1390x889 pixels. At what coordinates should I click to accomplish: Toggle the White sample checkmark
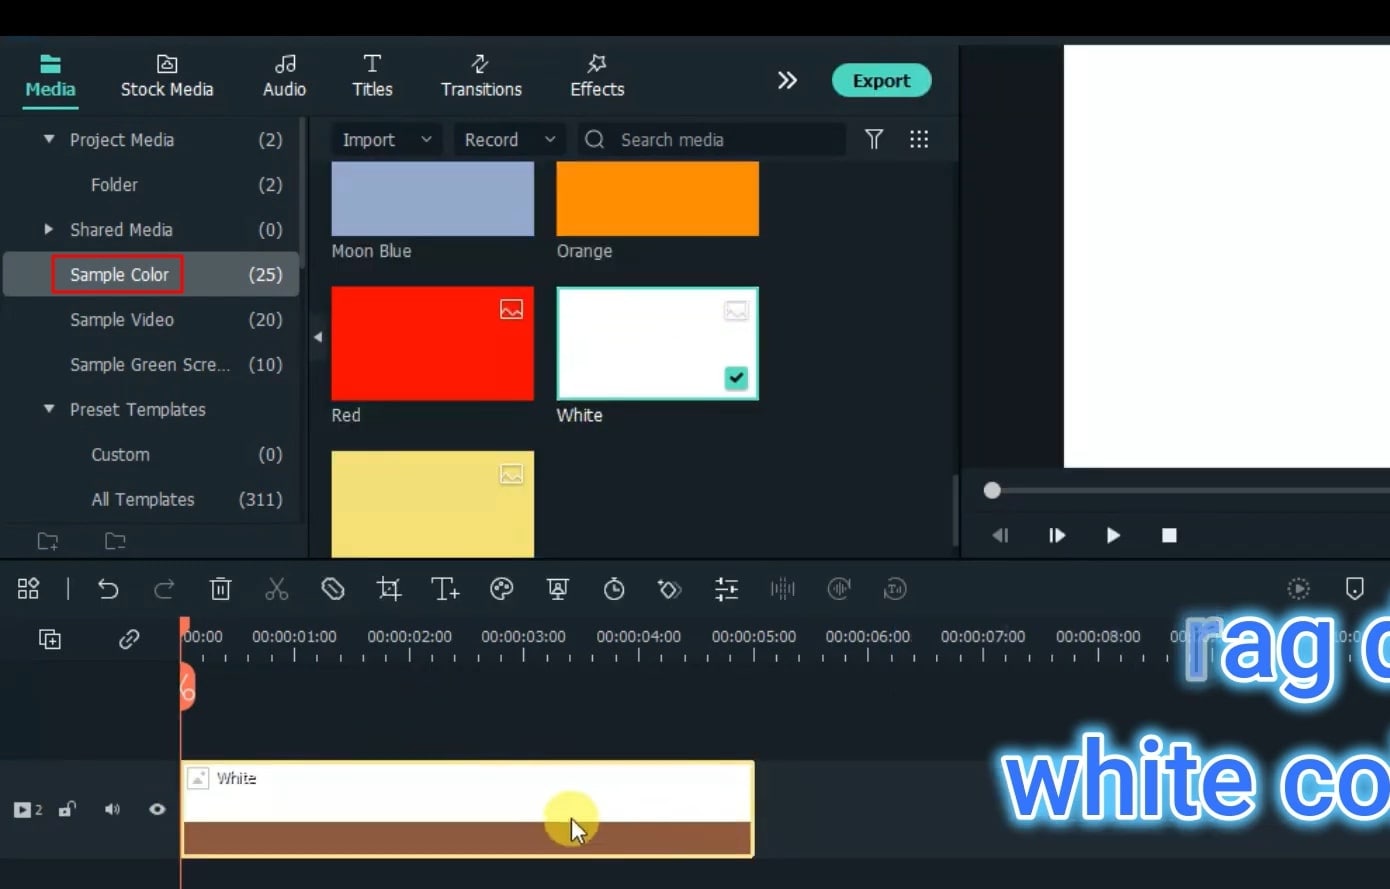pyautogui.click(x=736, y=378)
